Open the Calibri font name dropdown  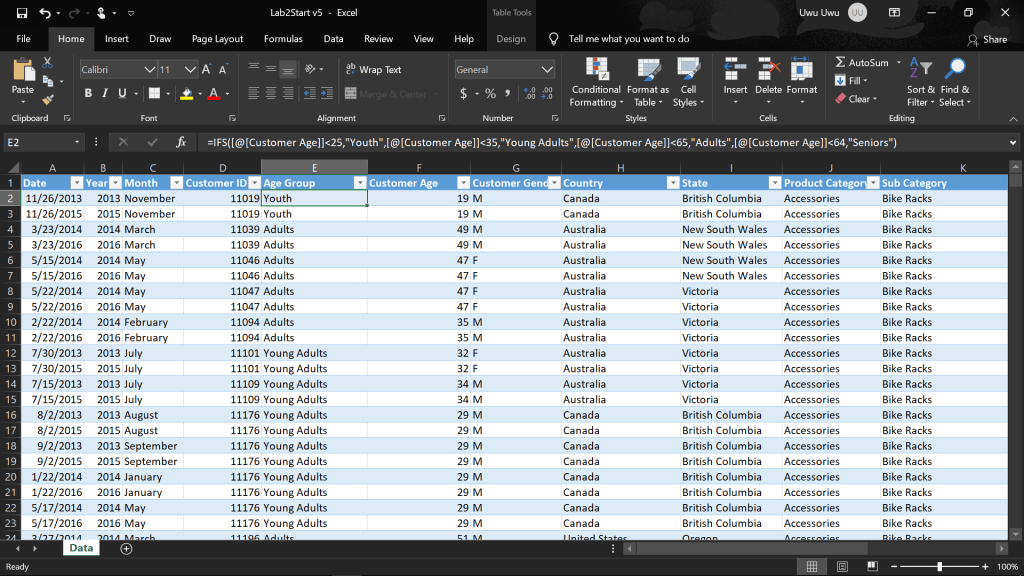coord(149,70)
